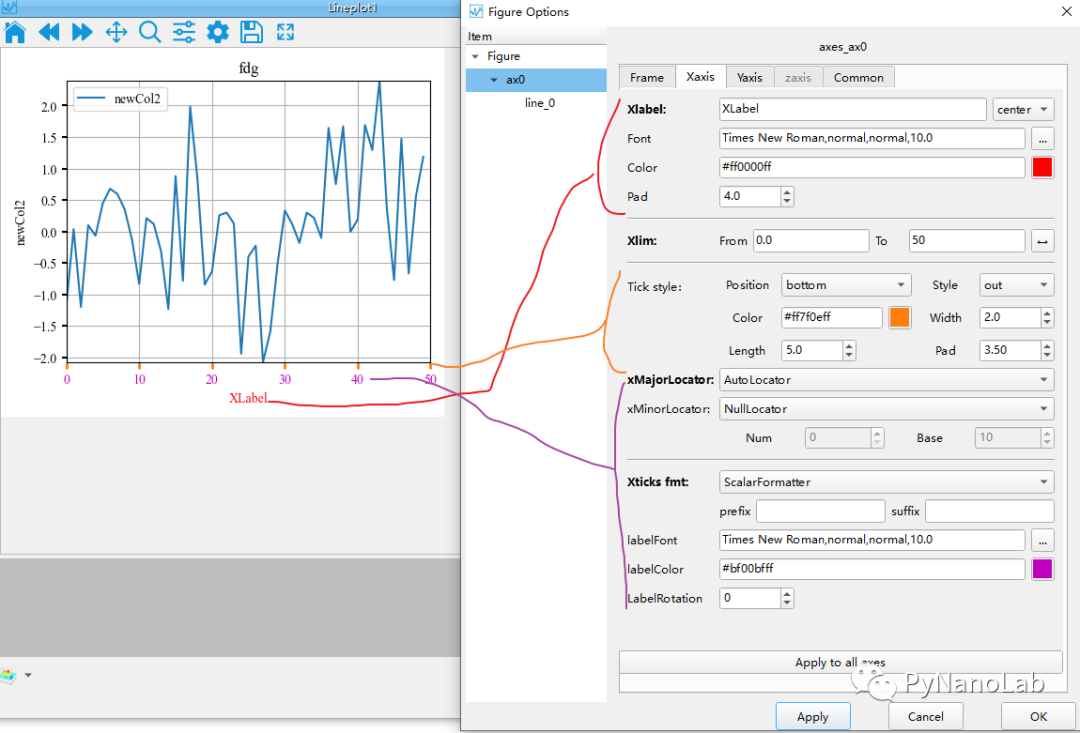Viewport: 1080px width, 733px height.
Task: Select line_0 in the item tree
Action: [539, 103]
